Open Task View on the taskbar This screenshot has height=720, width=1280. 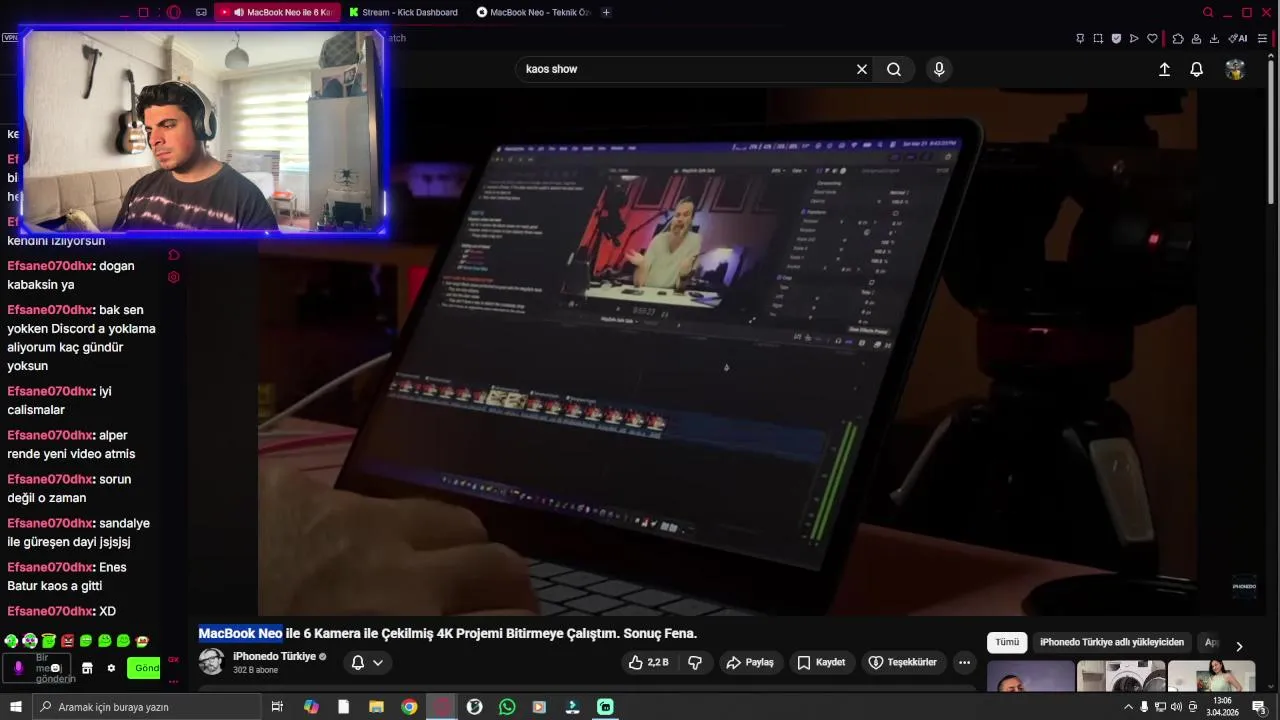click(277, 707)
